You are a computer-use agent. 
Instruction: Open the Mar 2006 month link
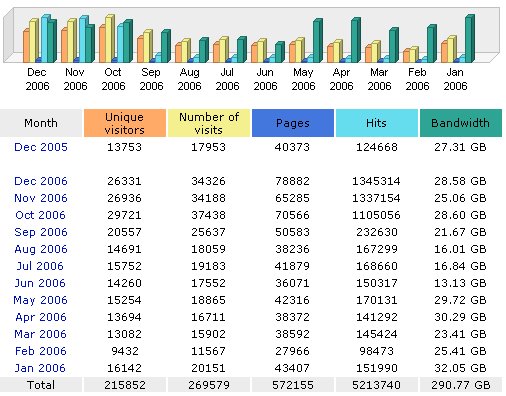point(40,334)
